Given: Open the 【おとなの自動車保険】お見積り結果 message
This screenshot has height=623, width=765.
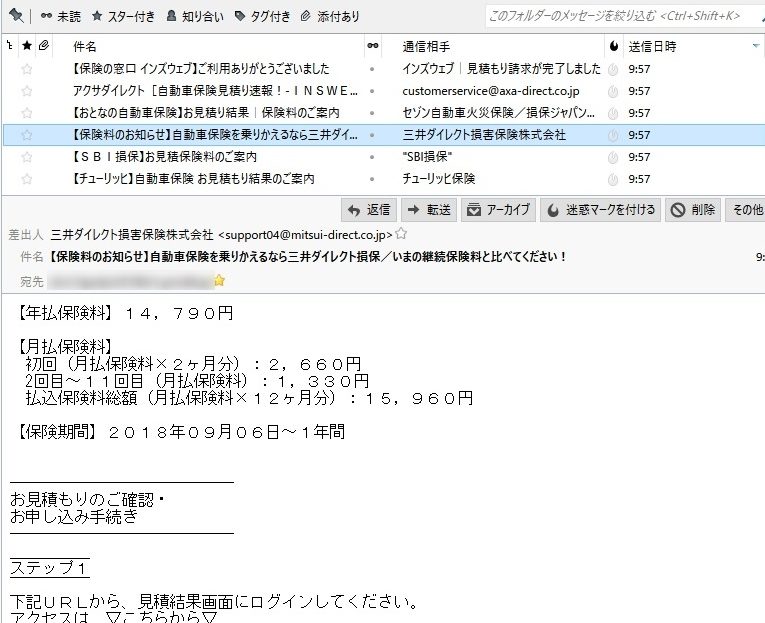Looking at the screenshot, I should [205, 113].
